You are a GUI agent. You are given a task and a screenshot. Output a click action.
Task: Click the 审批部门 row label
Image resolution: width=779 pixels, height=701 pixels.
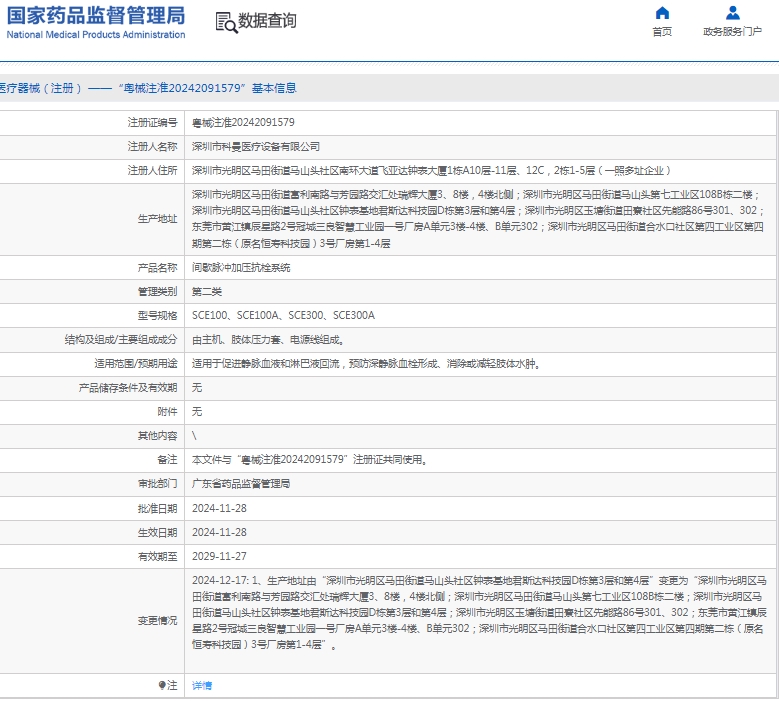157,484
